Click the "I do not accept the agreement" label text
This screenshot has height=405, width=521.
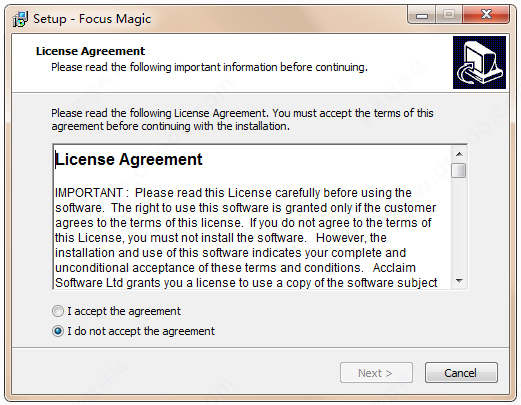click(x=141, y=331)
